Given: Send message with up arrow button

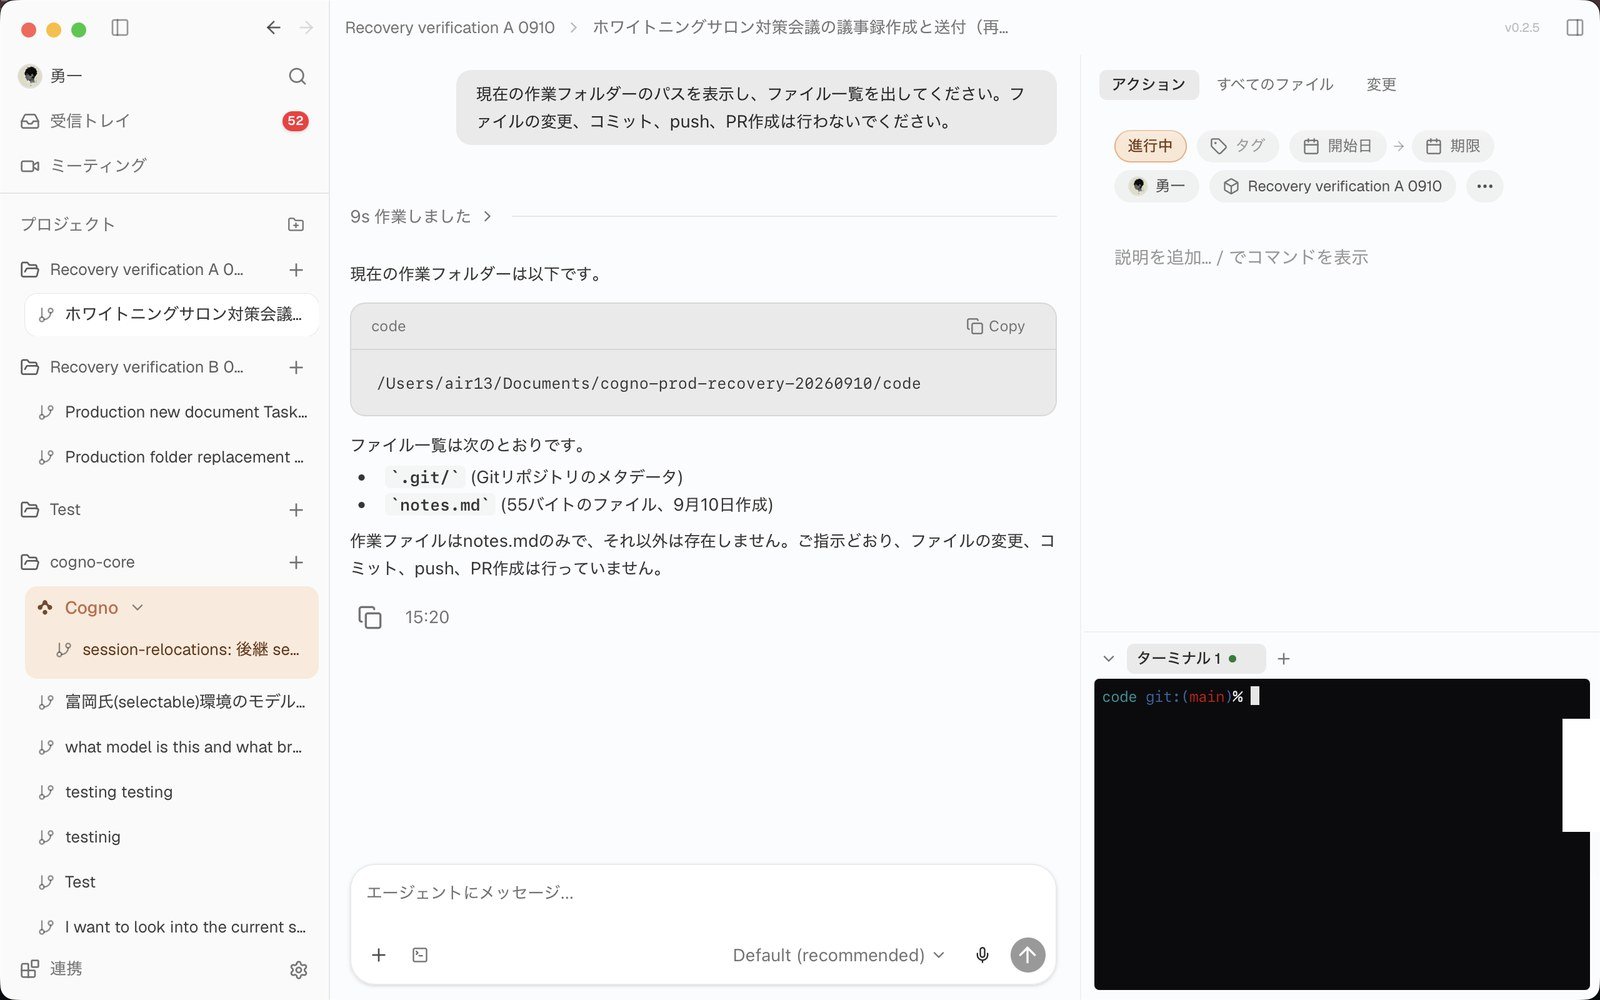Looking at the screenshot, I should pyautogui.click(x=1028, y=955).
